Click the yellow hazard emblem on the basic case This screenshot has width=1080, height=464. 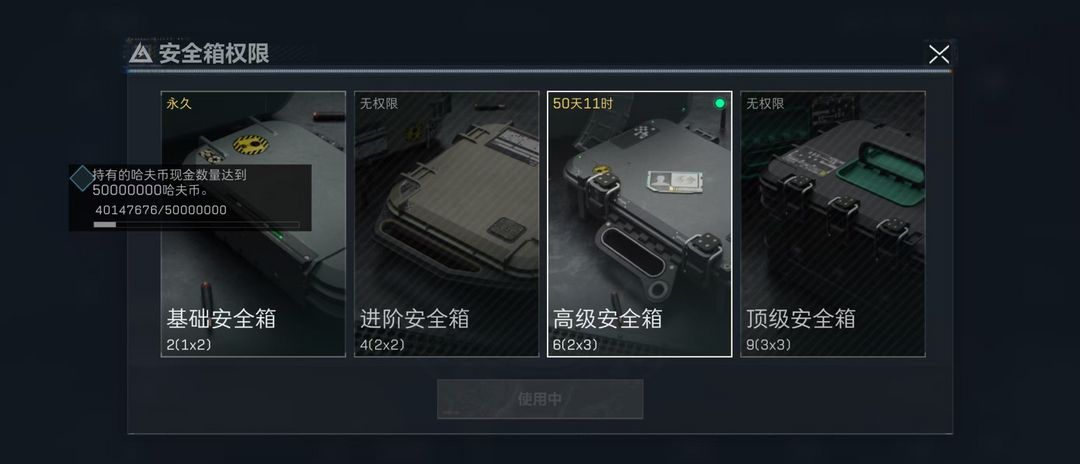(251, 145)
